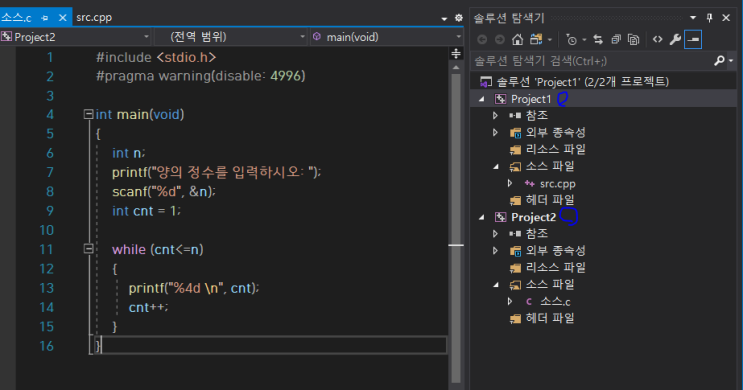
Task: Open the switch views dropdown arrow
Action: 550,40
